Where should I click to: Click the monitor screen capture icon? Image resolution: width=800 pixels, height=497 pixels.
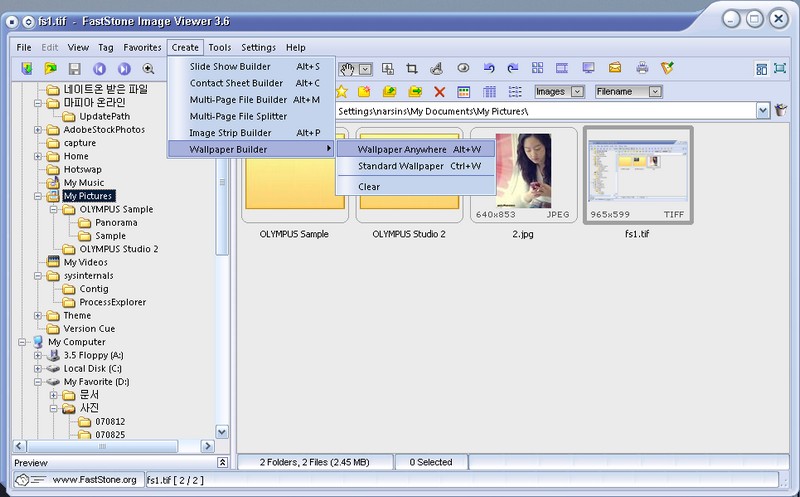click(588, 68)
